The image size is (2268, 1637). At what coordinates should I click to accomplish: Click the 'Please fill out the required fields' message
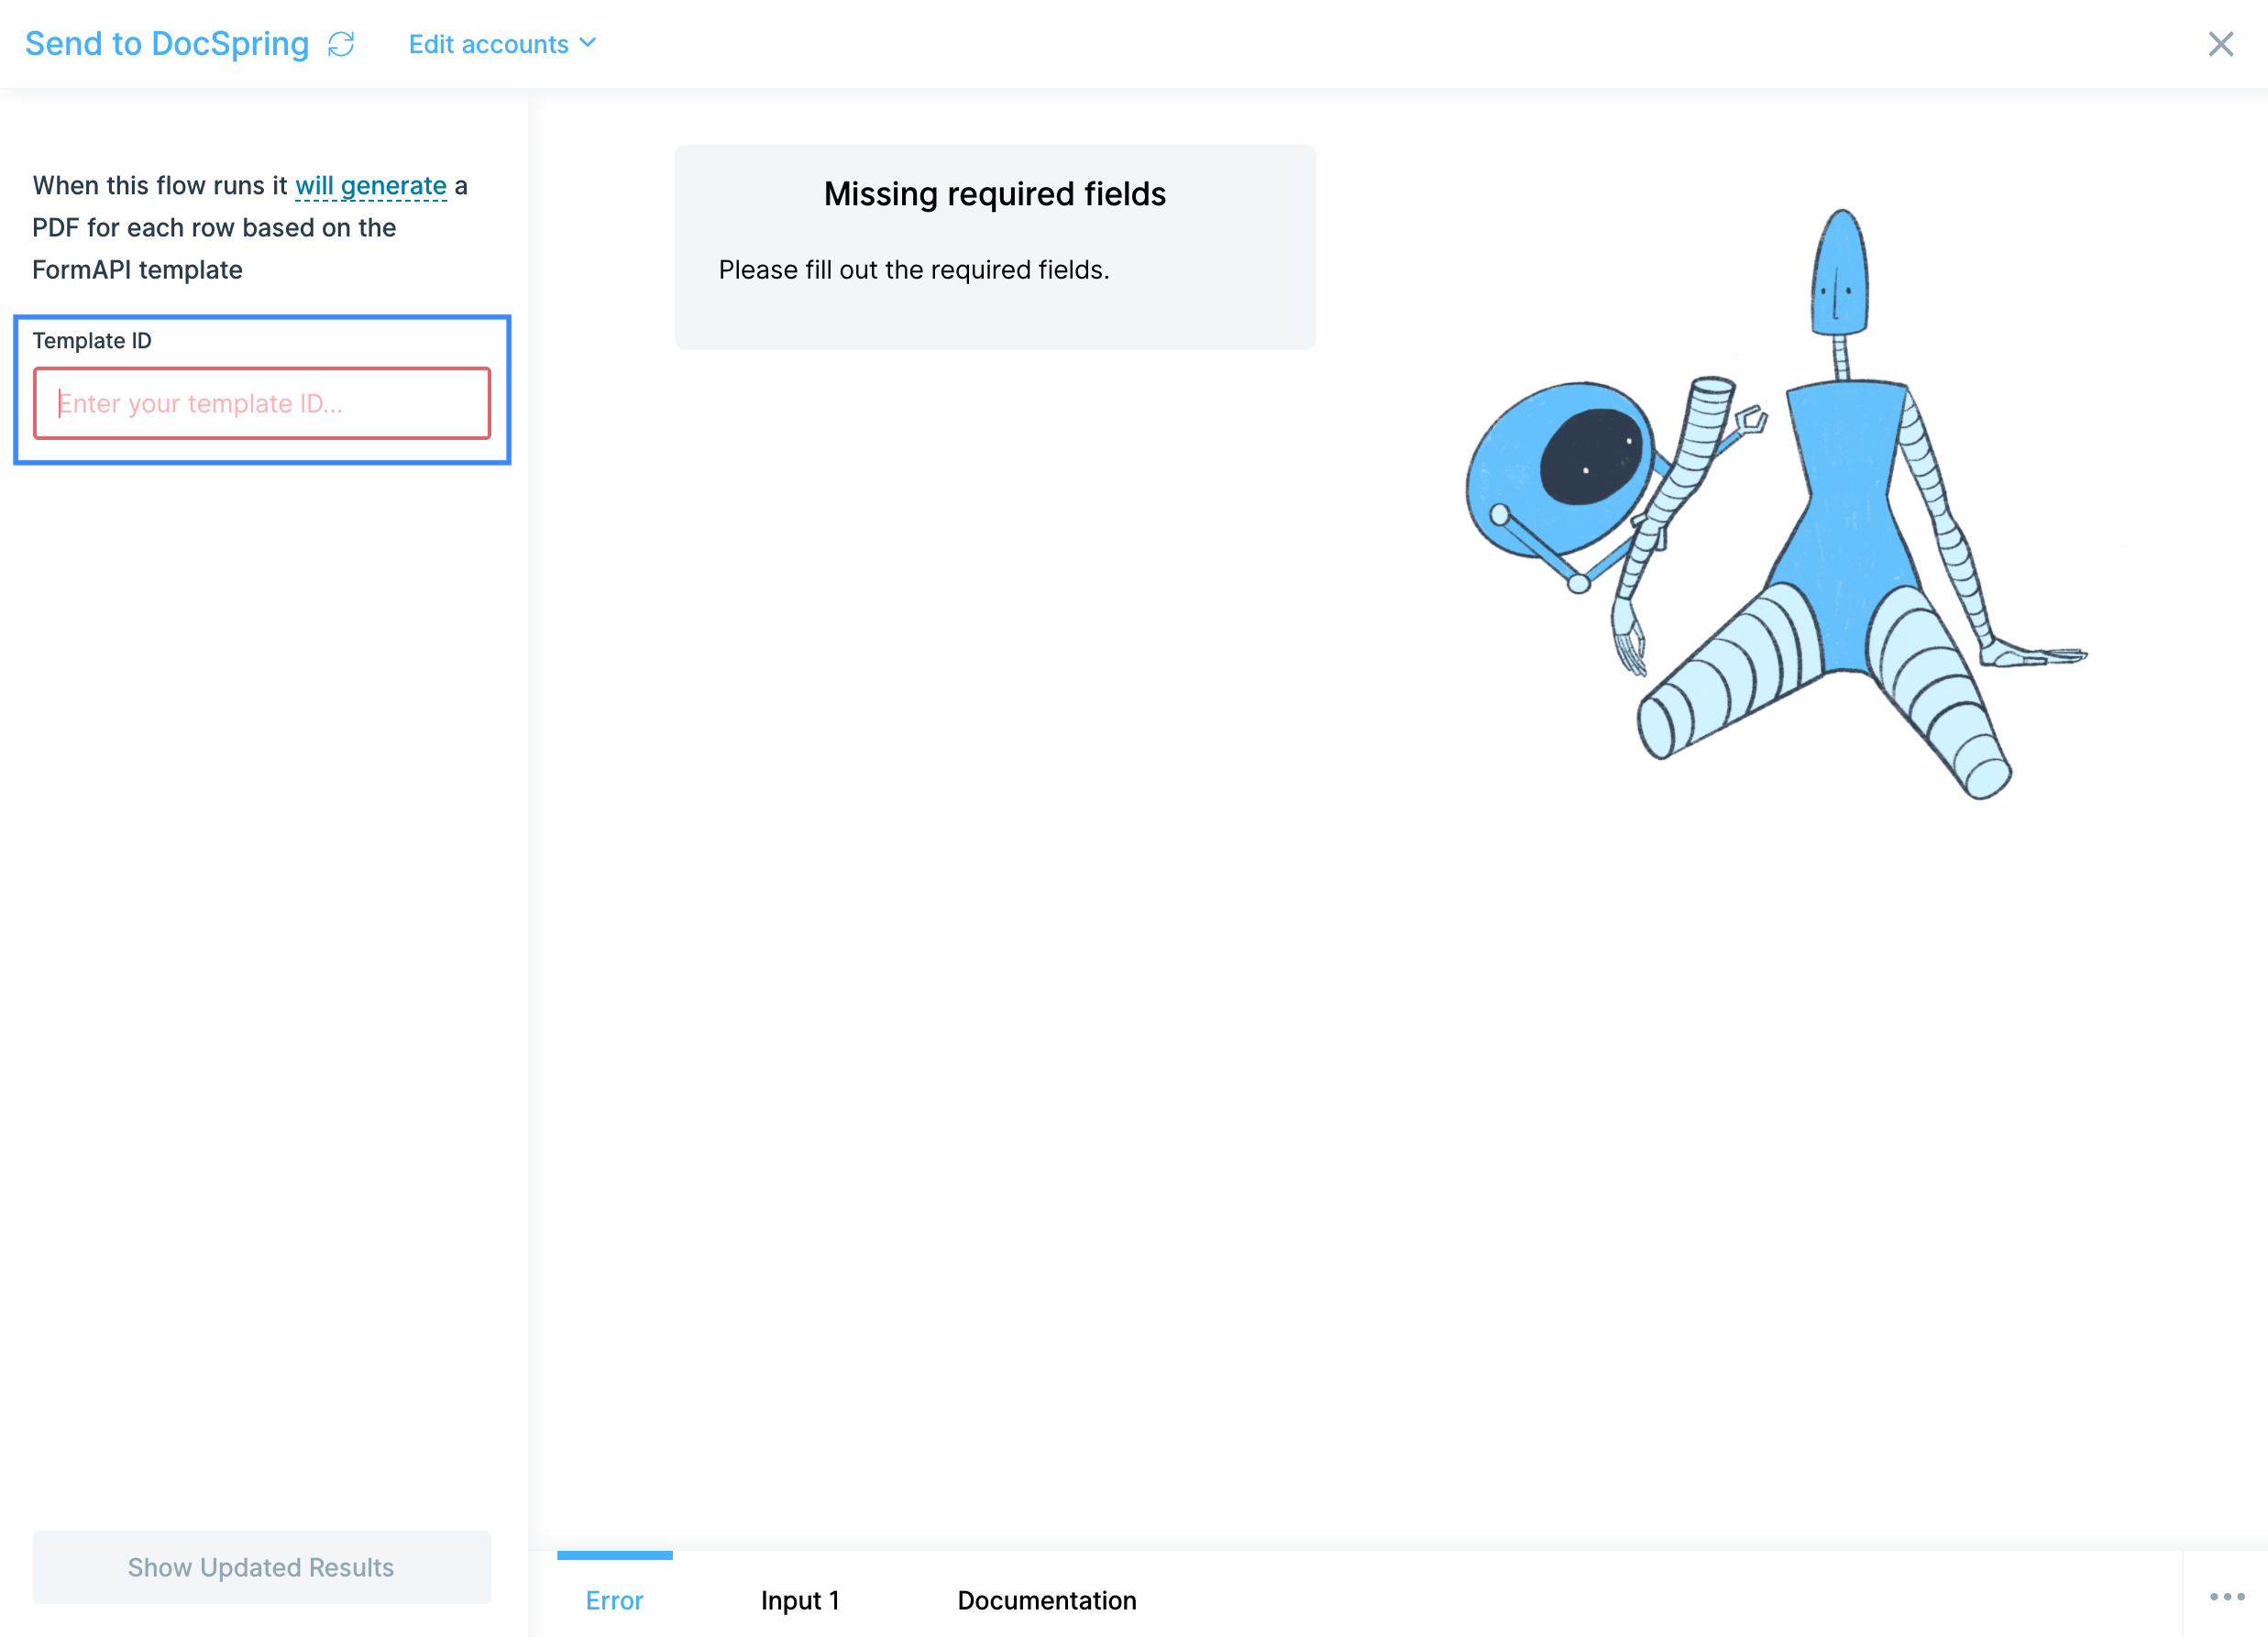coord(913,270)
